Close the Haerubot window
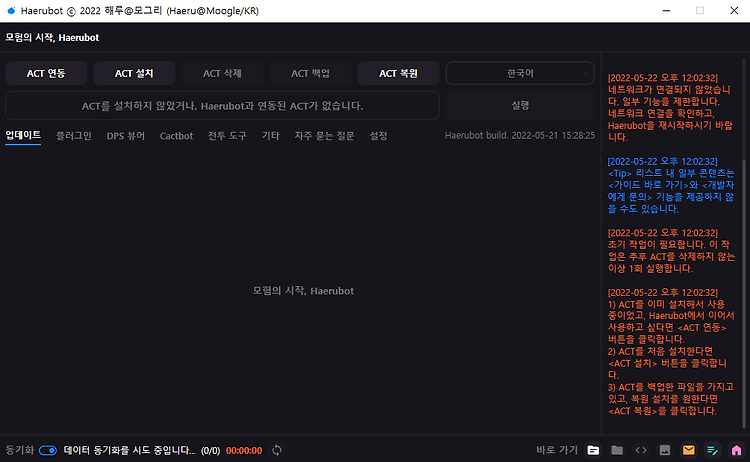750x462 pixels. 734,11
